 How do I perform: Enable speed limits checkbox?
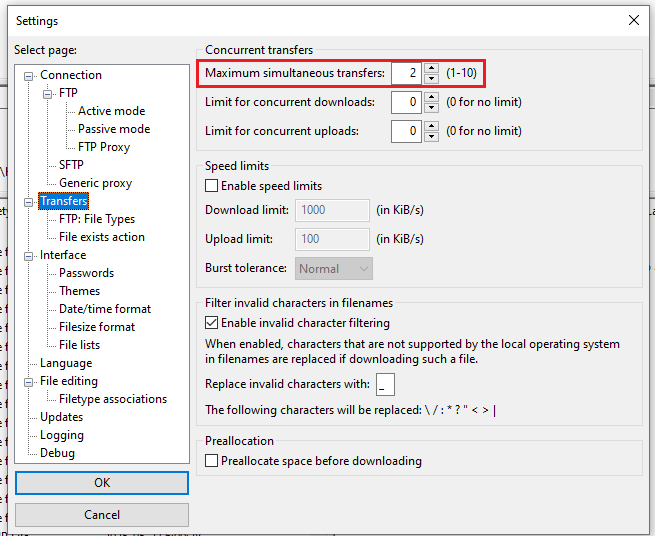coord(212,186)
